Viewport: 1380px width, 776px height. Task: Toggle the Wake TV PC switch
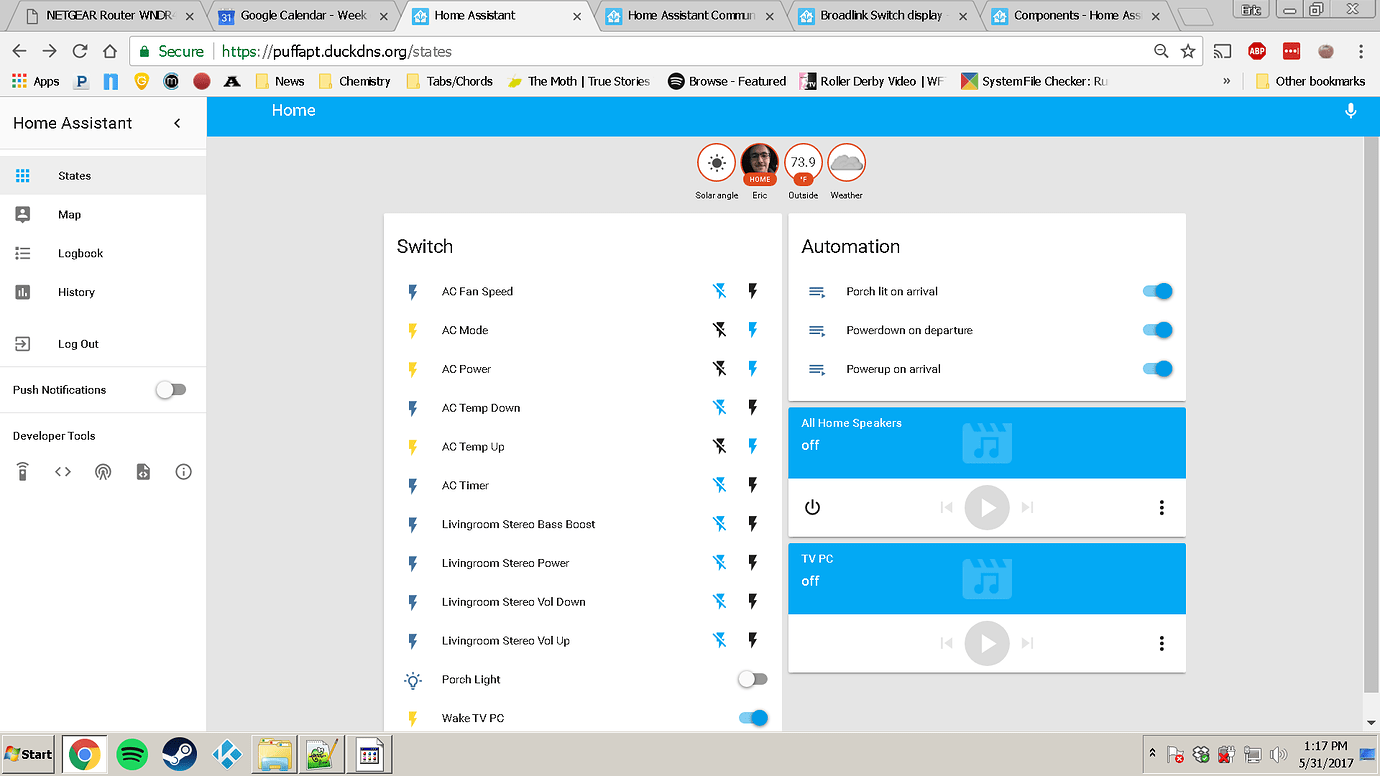(753, 718)
